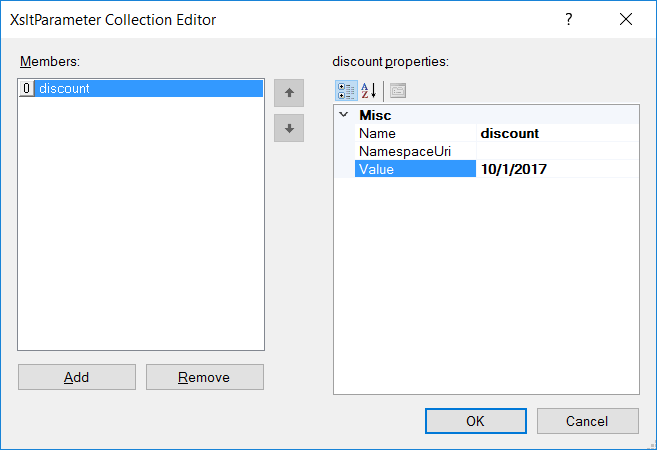
Task: Move discount member down with arrow
Action: 289,128
